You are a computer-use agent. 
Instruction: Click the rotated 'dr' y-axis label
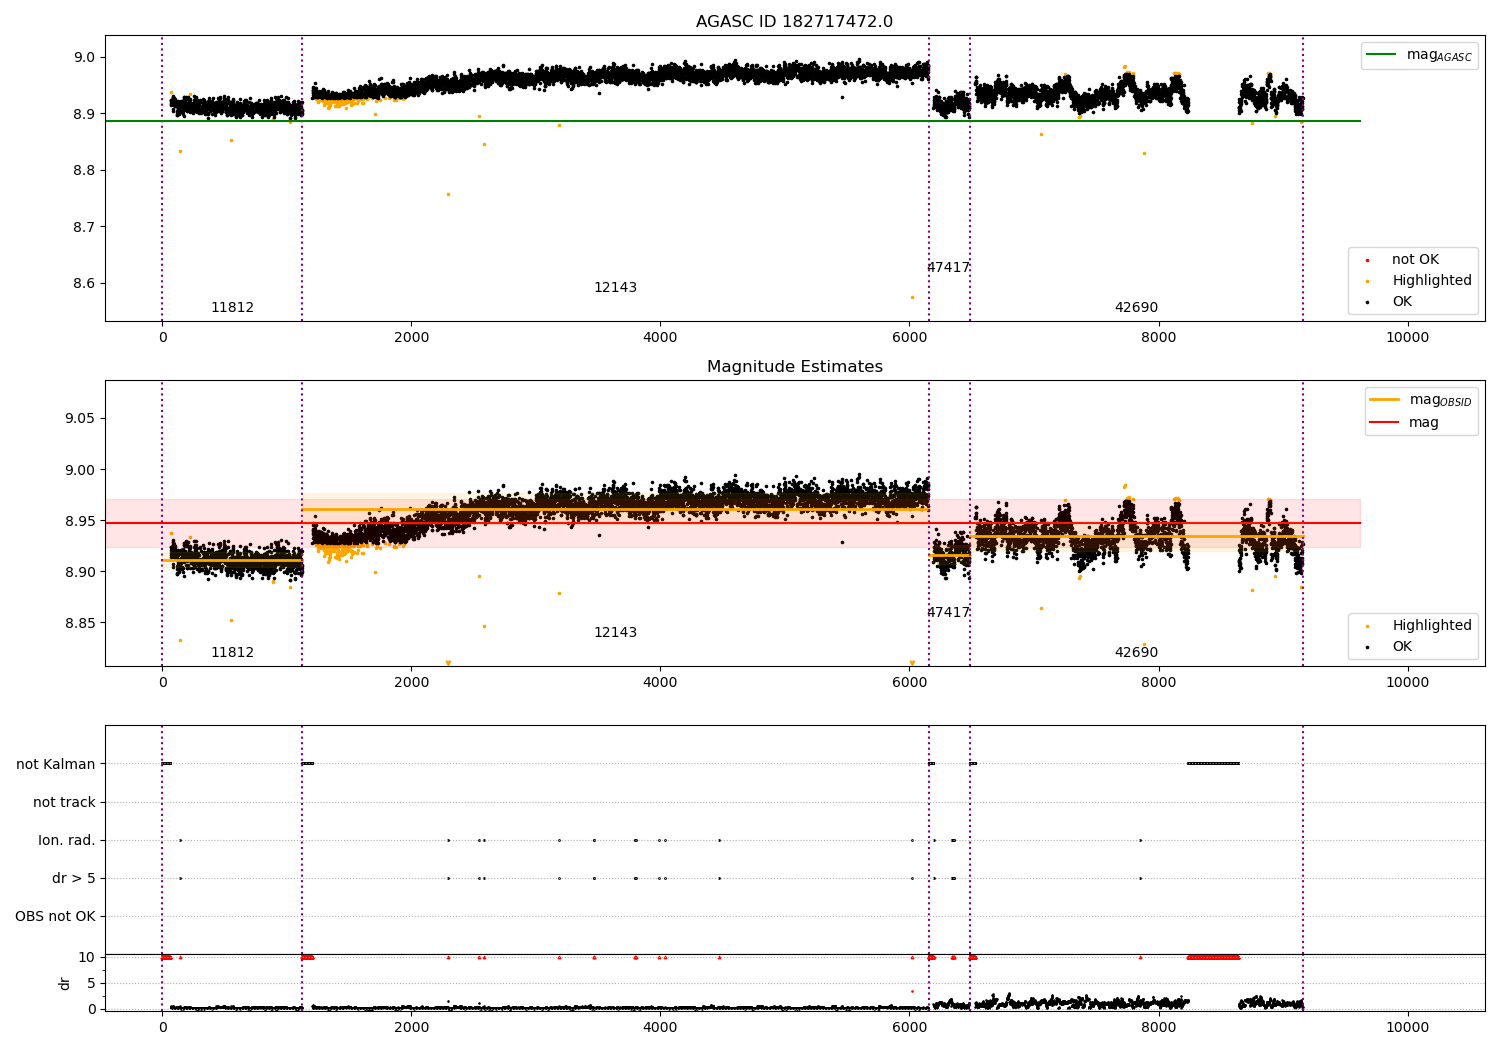coord(65,984)
